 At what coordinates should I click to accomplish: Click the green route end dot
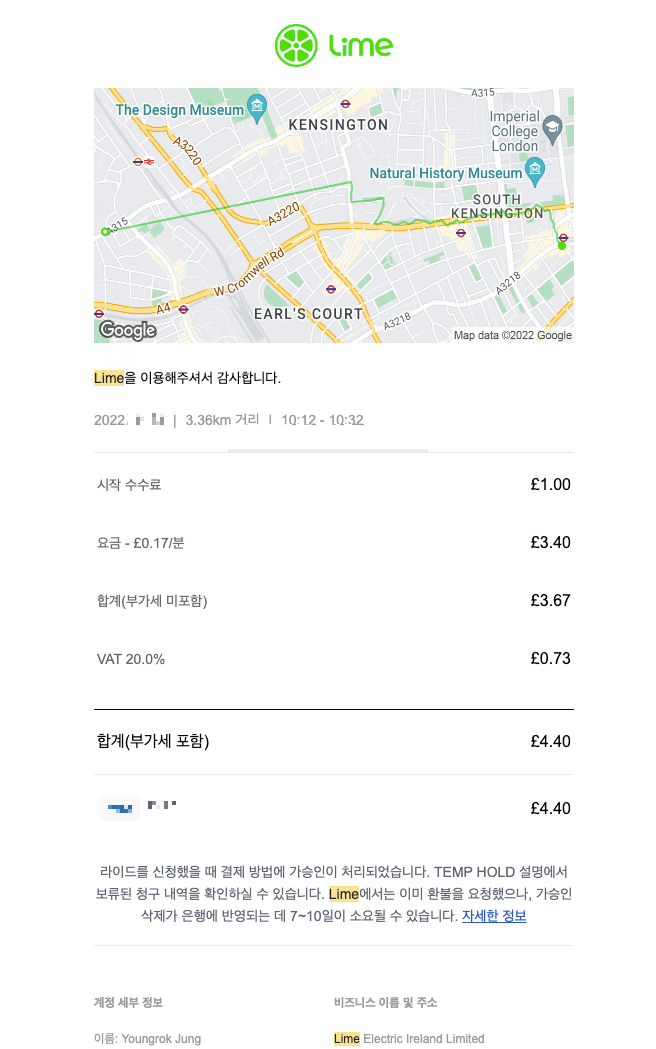562,246
